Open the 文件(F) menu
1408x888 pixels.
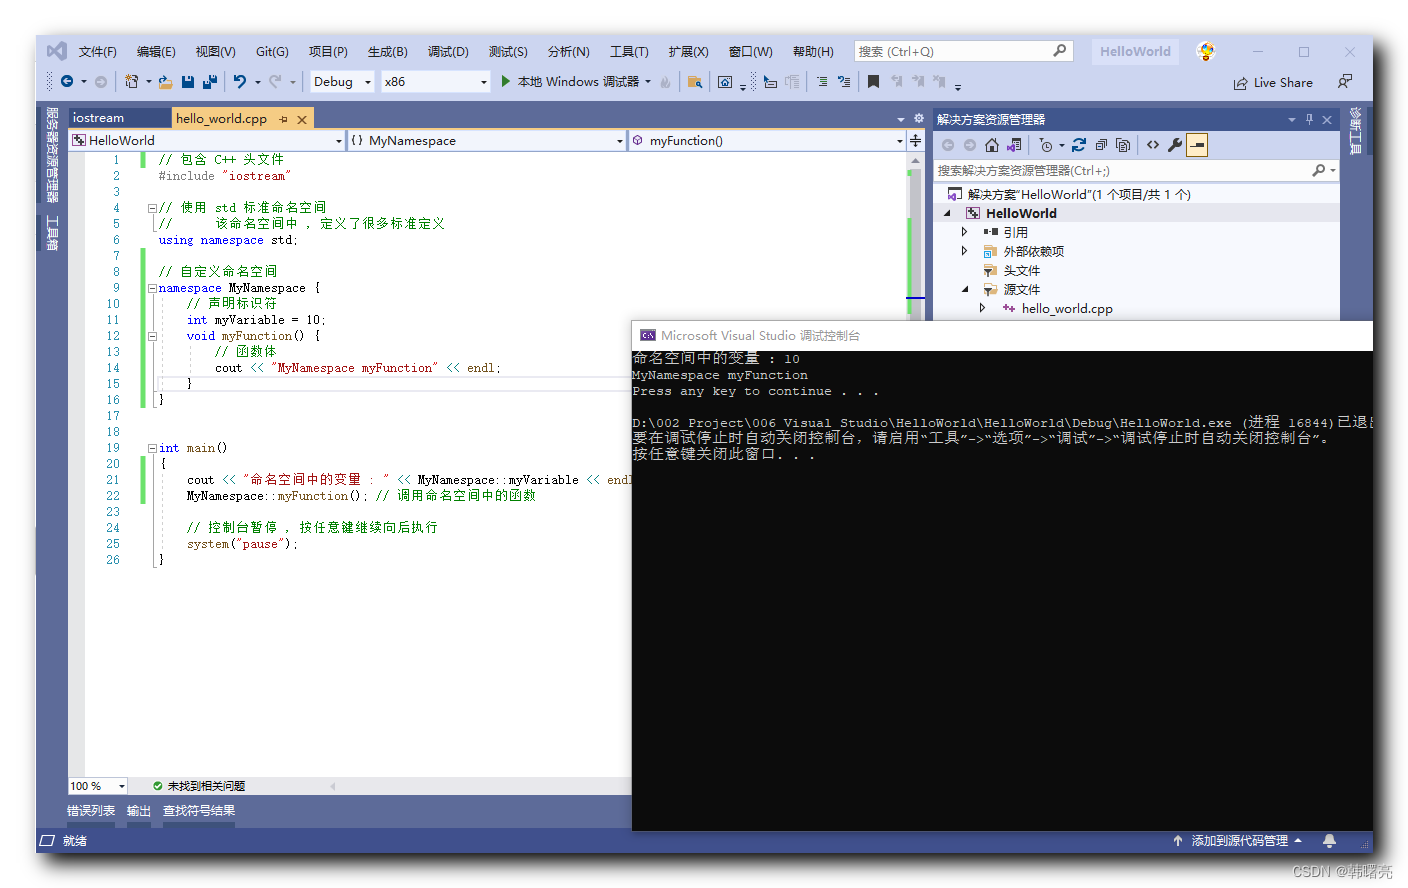tap(98, 51)
